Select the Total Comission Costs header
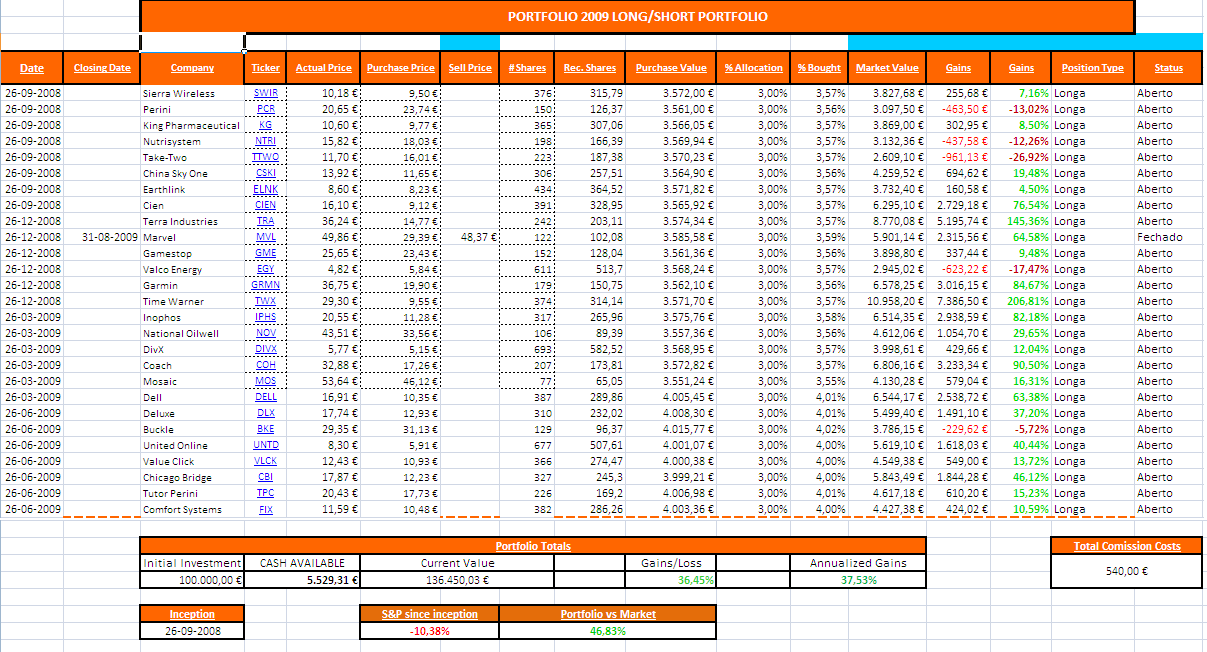 pos(1126,546)
